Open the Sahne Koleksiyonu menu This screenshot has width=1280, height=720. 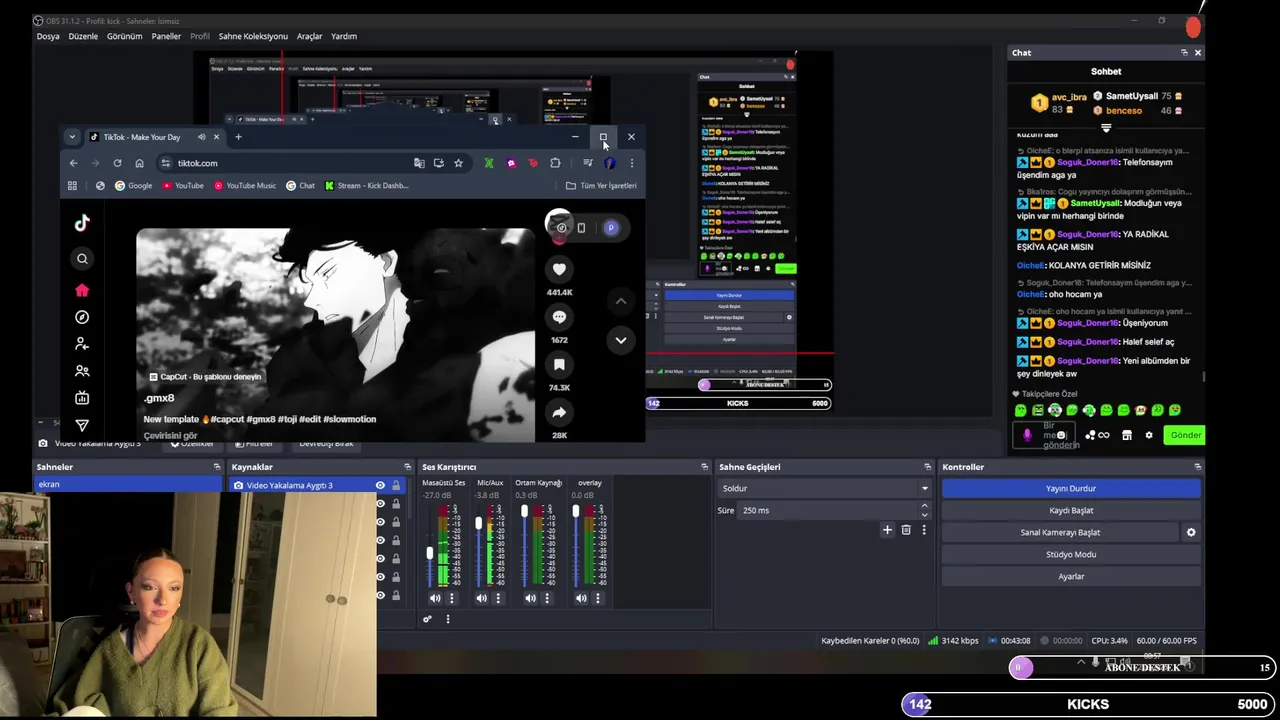pos(253,36)
